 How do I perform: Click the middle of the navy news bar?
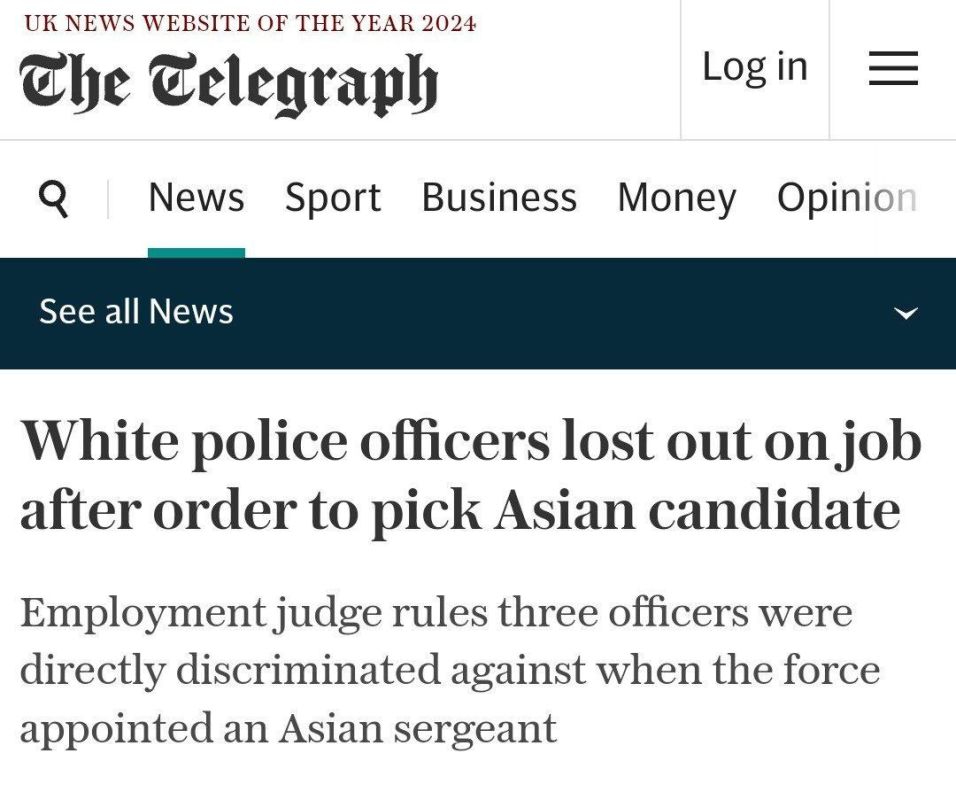478,313
